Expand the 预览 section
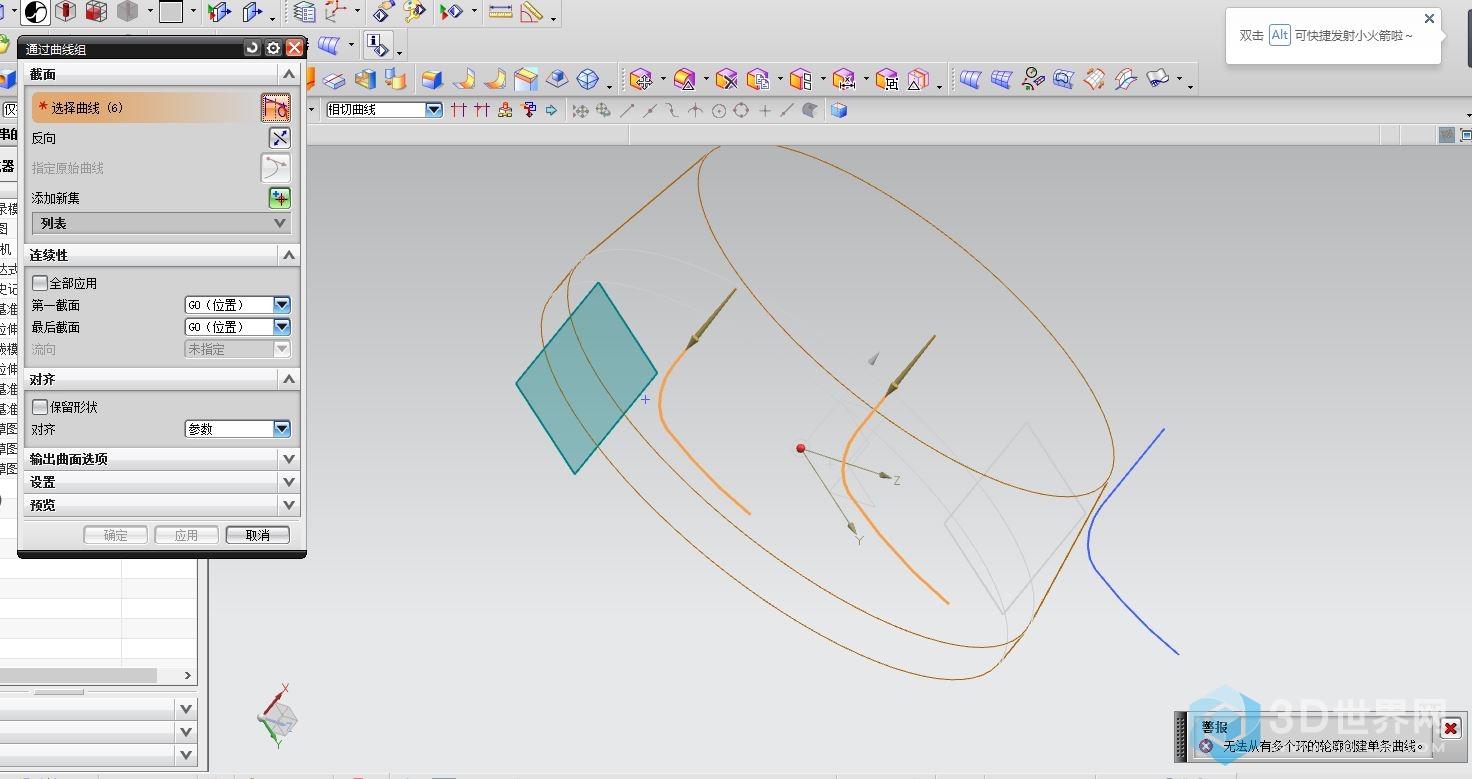 [289, 505]
